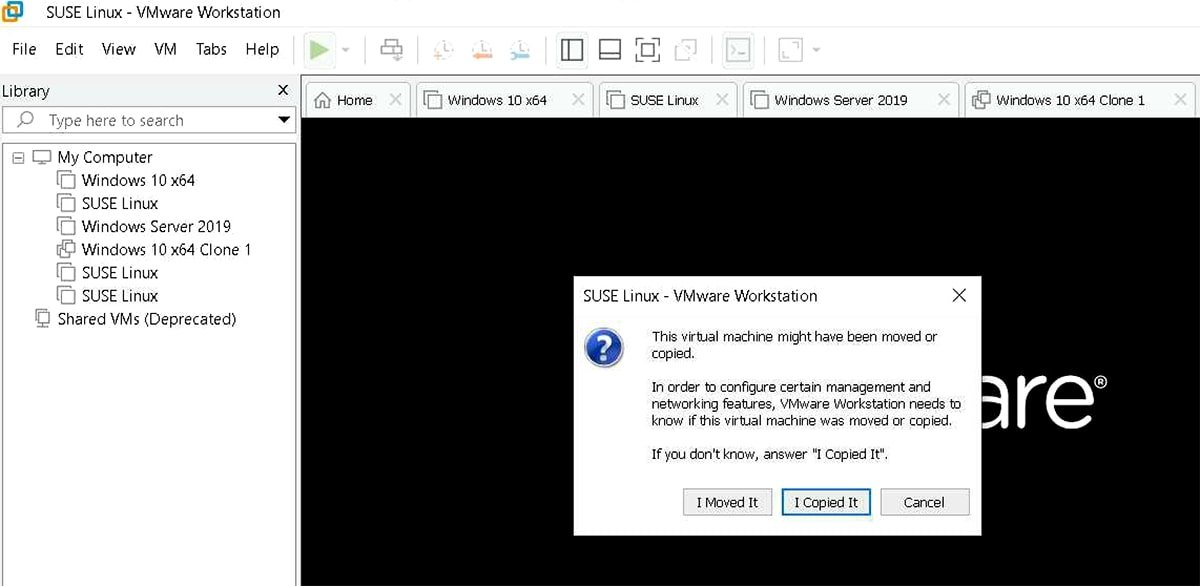The height and width of the screenshot is (586, 1200).
Task: Expand the power options dropdown arrow
Action: 344,48
